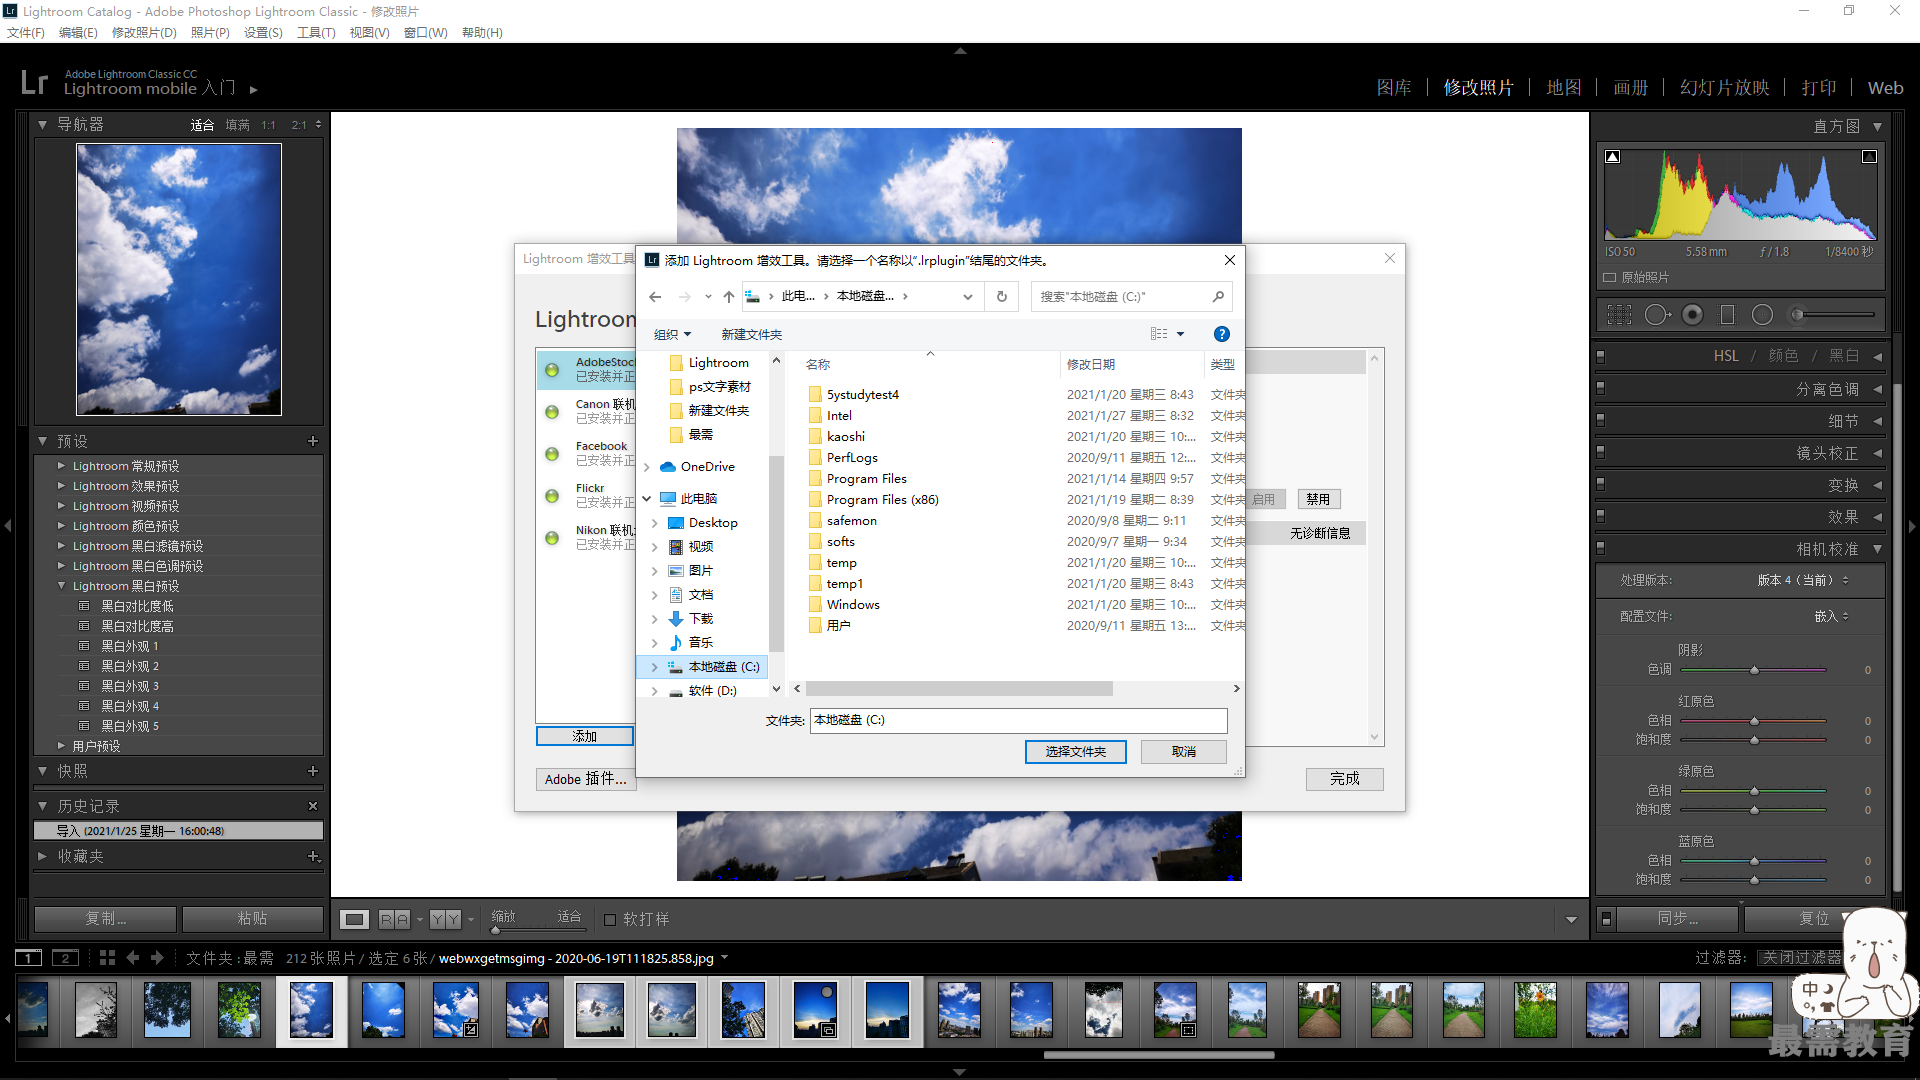The width and height of the screenshot is (1920, 1080).
Task: Go up one folder level
Action: [x=729, y=297]
